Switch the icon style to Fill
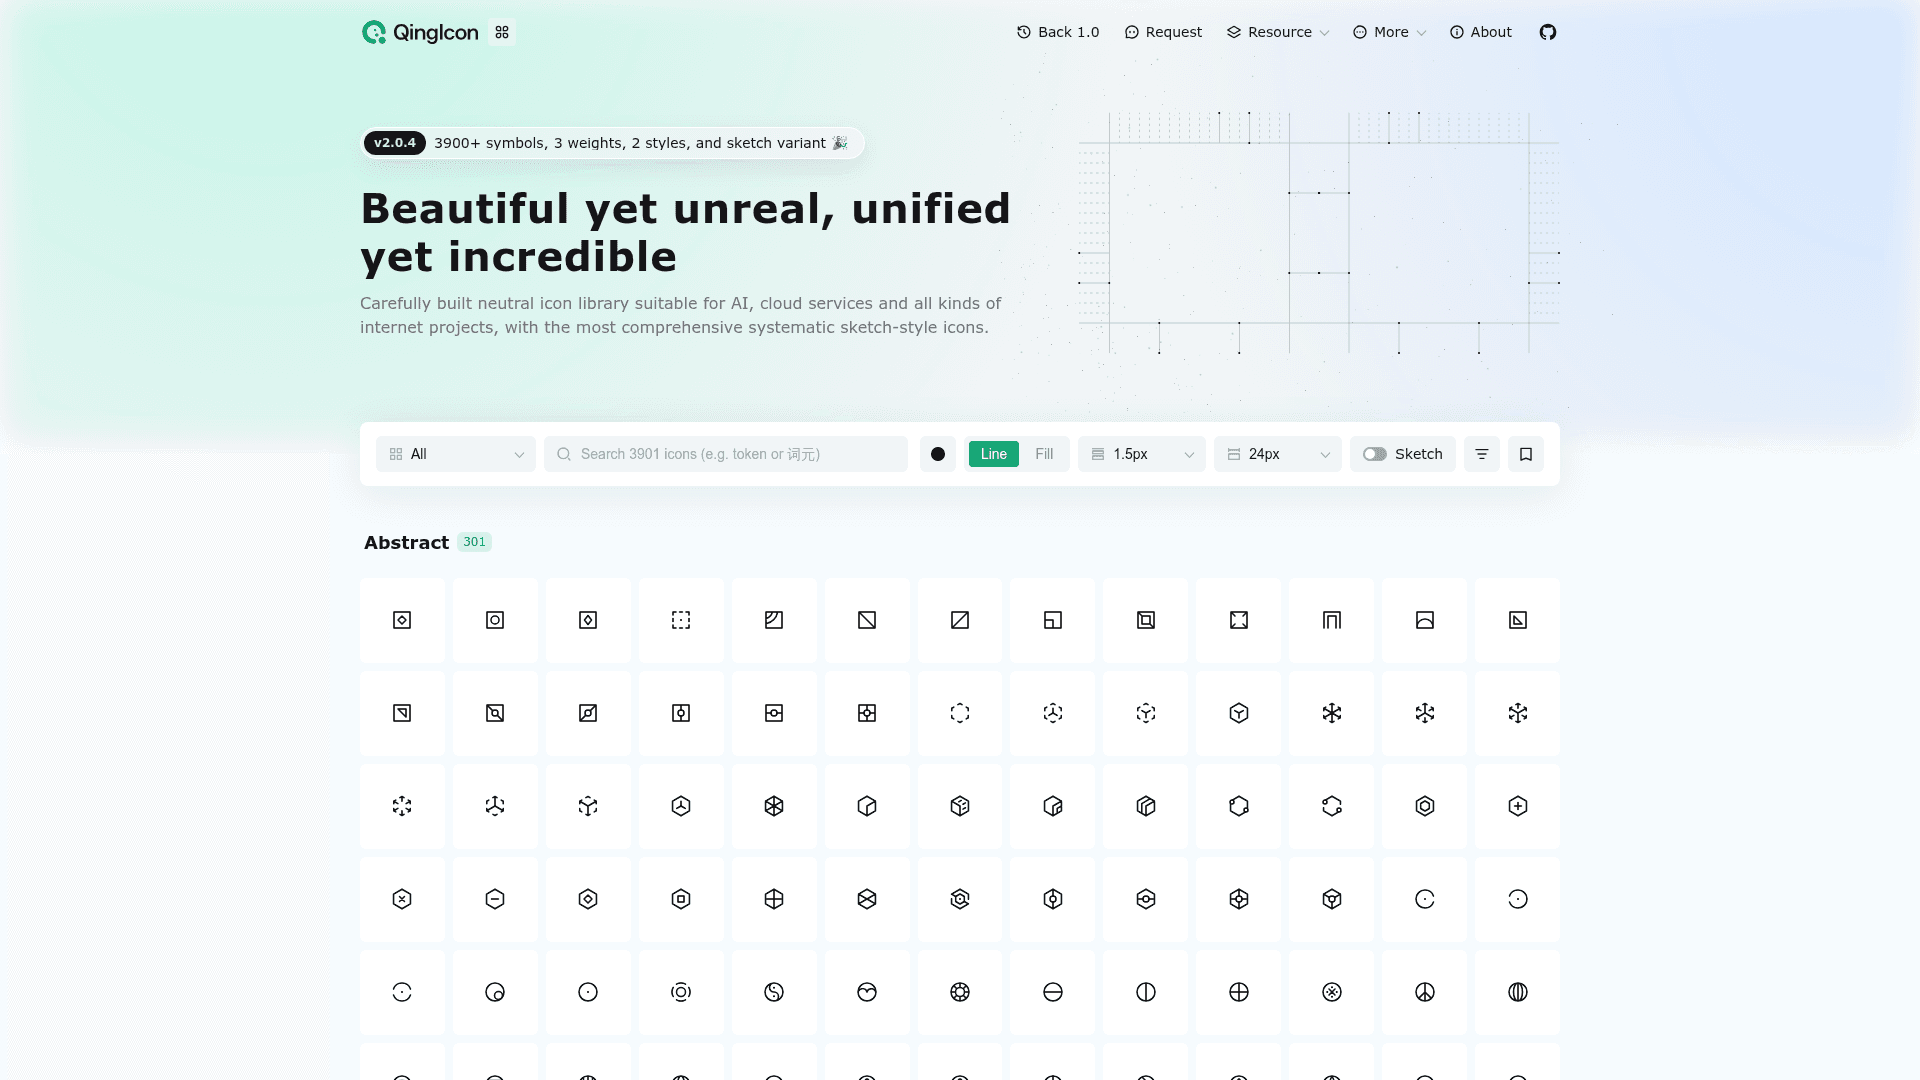 coord(1044,454)
